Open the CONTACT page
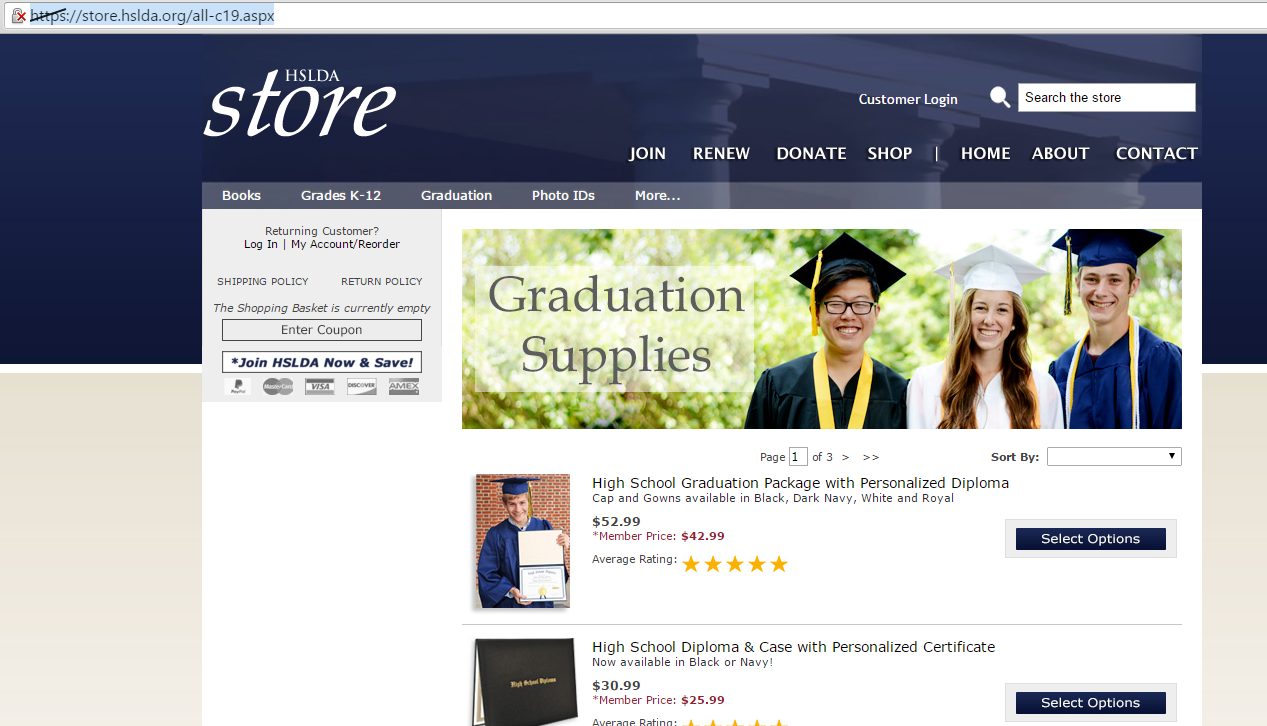 pos(1156,153)
